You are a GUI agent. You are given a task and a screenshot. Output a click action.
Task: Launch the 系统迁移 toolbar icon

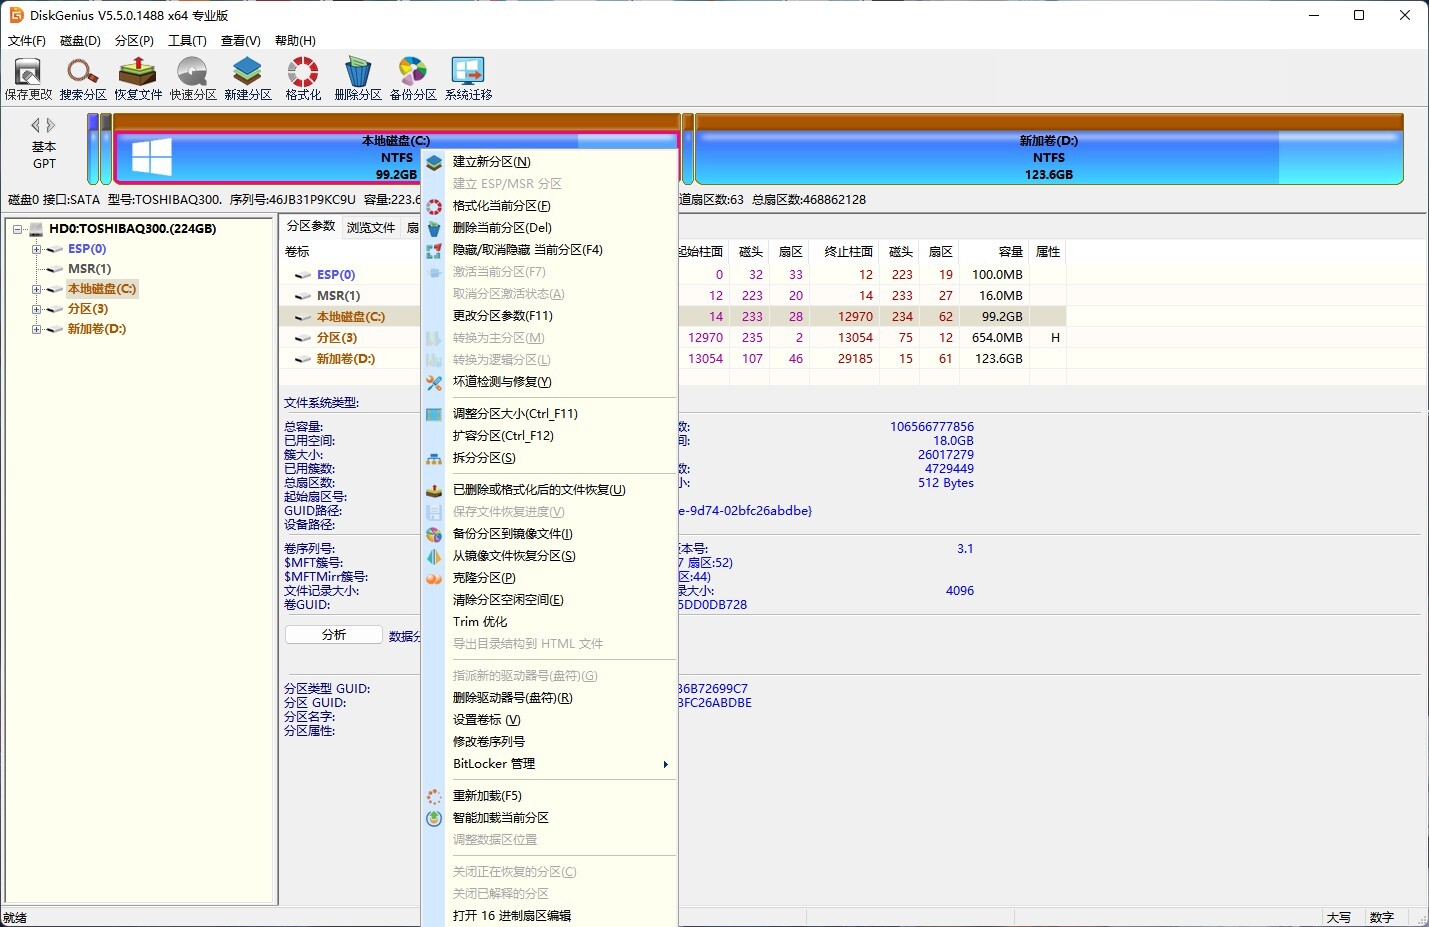point(468,78)
